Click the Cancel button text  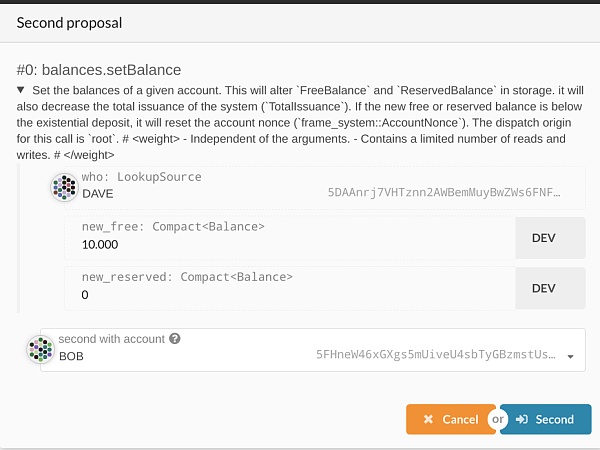coord(460,419)
